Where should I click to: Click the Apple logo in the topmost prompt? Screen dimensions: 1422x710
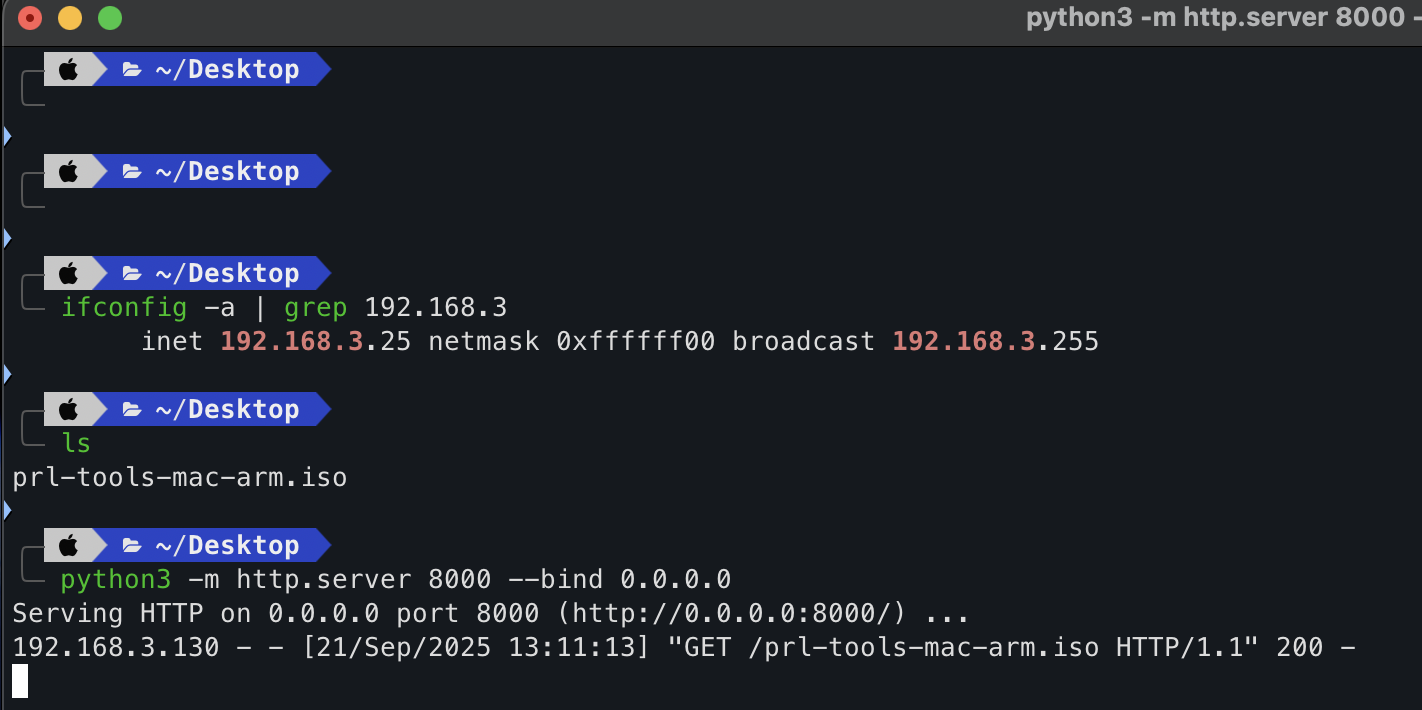[68, 69]
